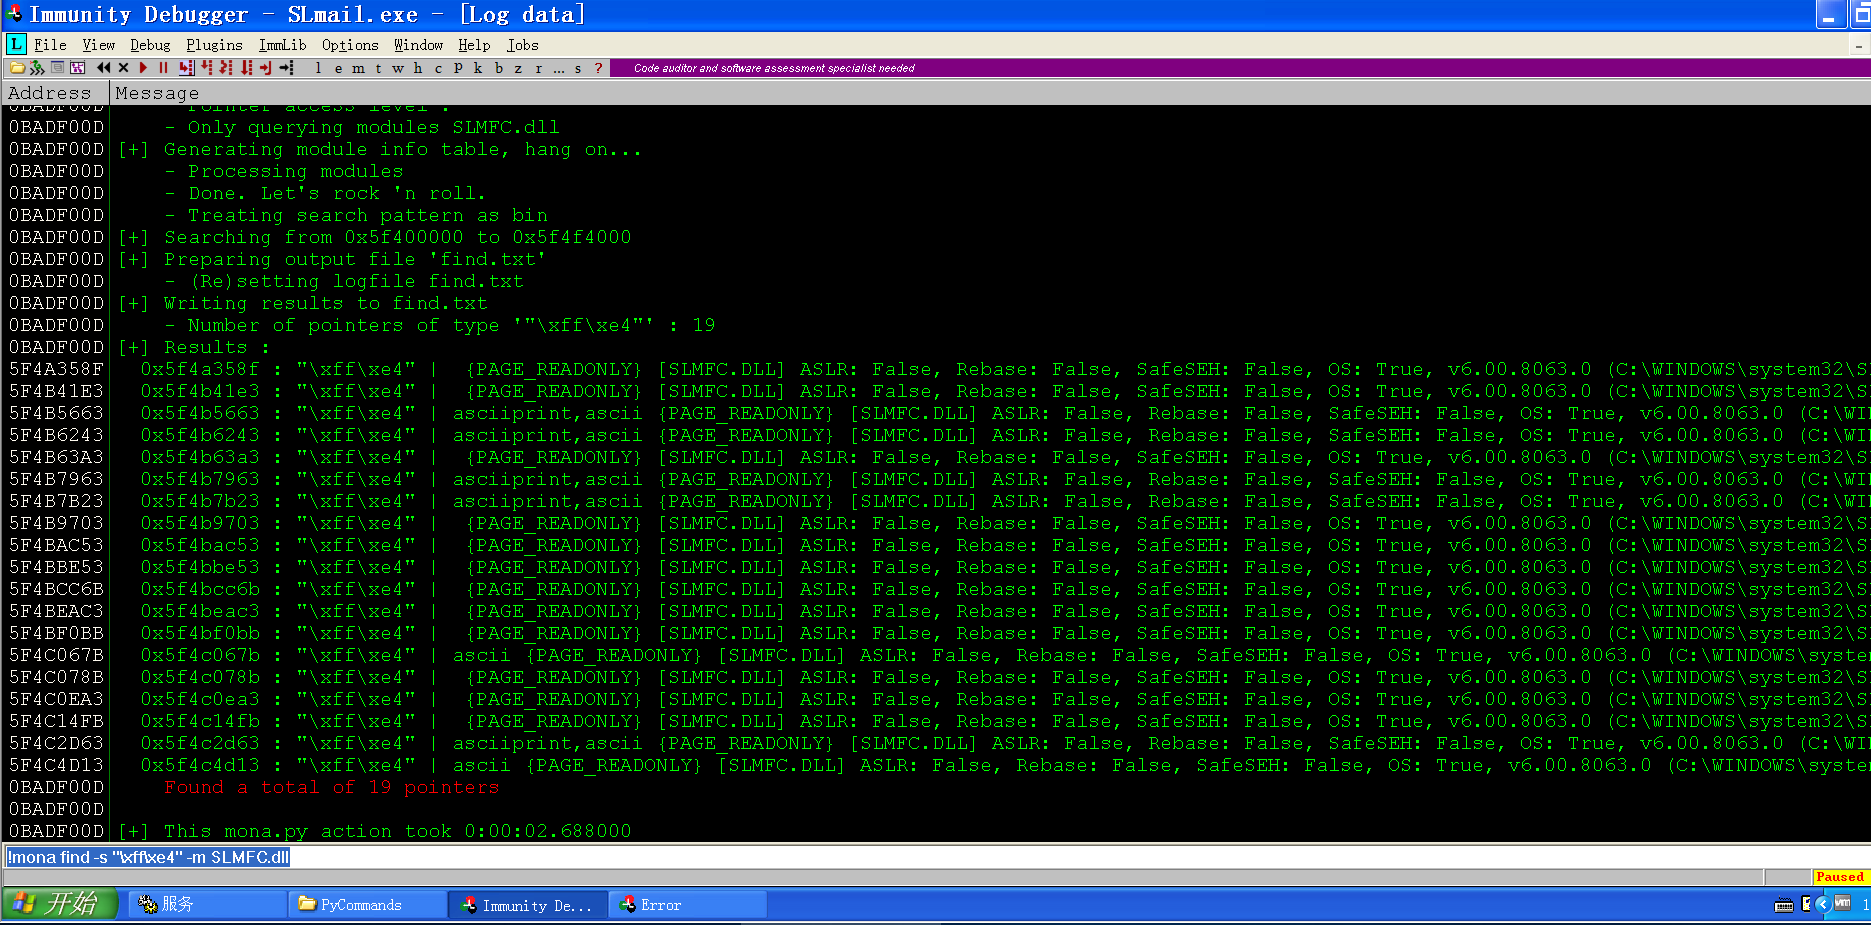Show References via 'r' toolbar button
Image resolution: width=1871 pixels, height=925 pixels.
click(x=538, y=68)
